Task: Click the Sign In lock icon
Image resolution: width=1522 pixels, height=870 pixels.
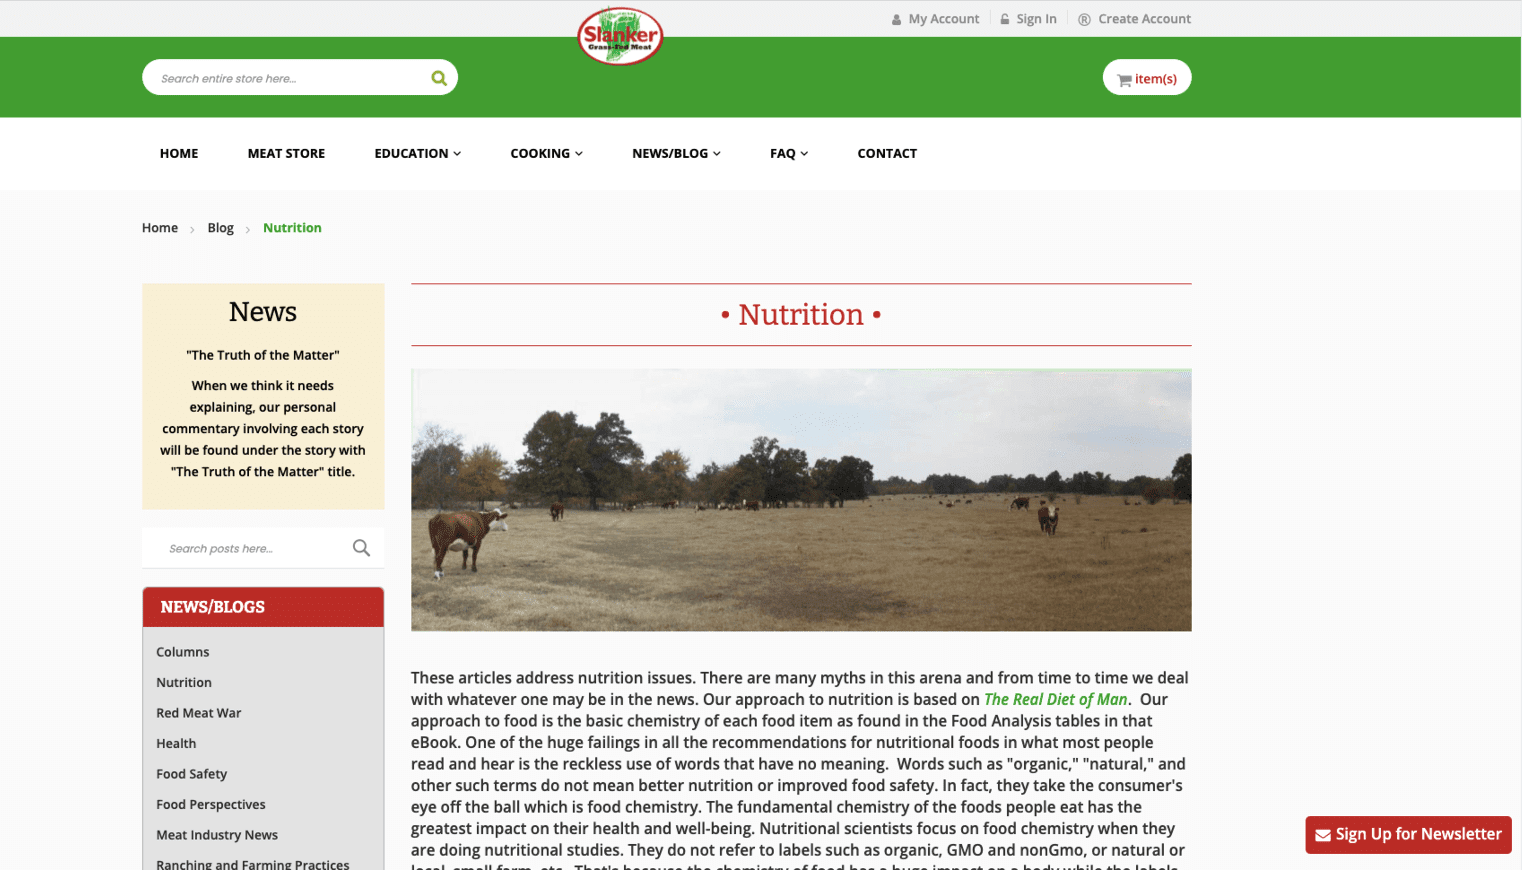Action: click(1005, 19)
